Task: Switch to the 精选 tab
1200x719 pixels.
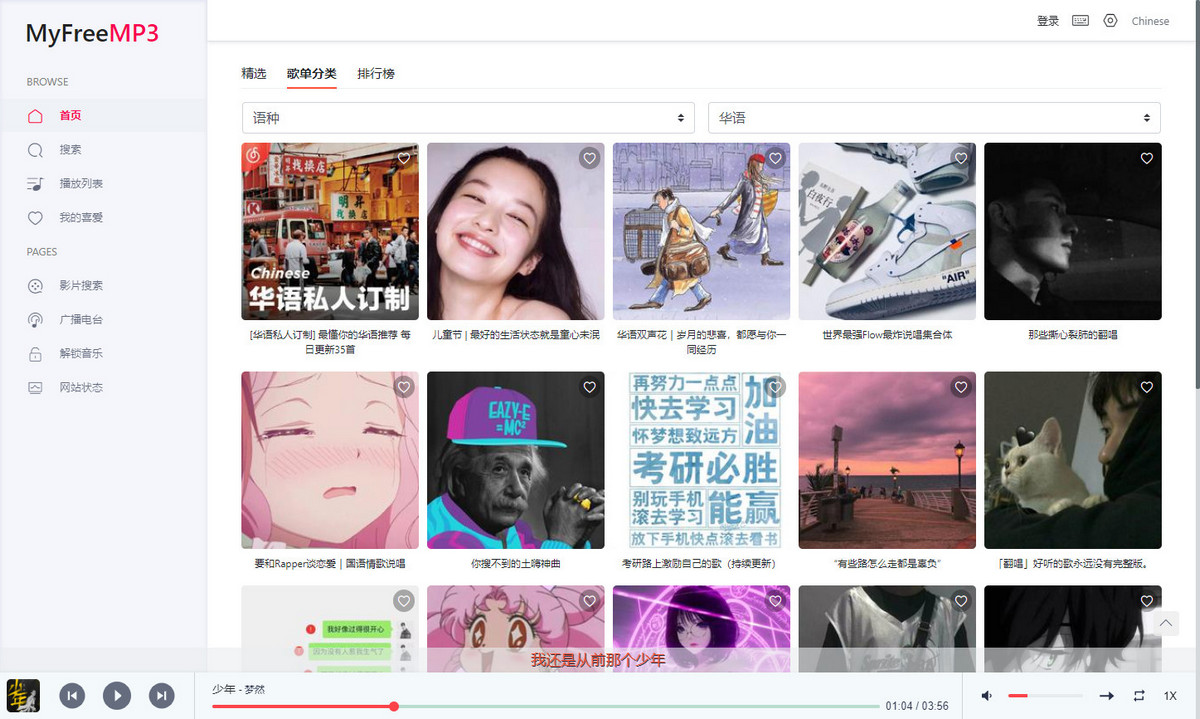Action: pos(254,74)
